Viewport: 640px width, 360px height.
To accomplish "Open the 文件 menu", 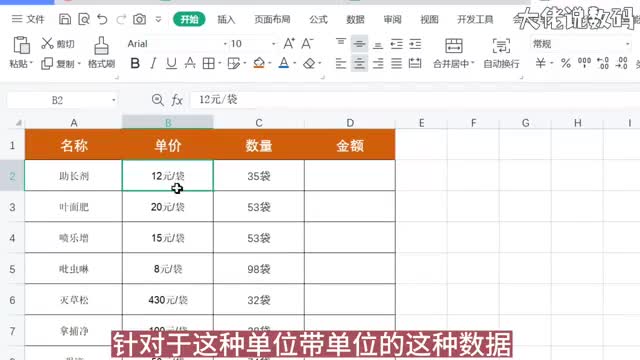I will click(x=28, y=19).
